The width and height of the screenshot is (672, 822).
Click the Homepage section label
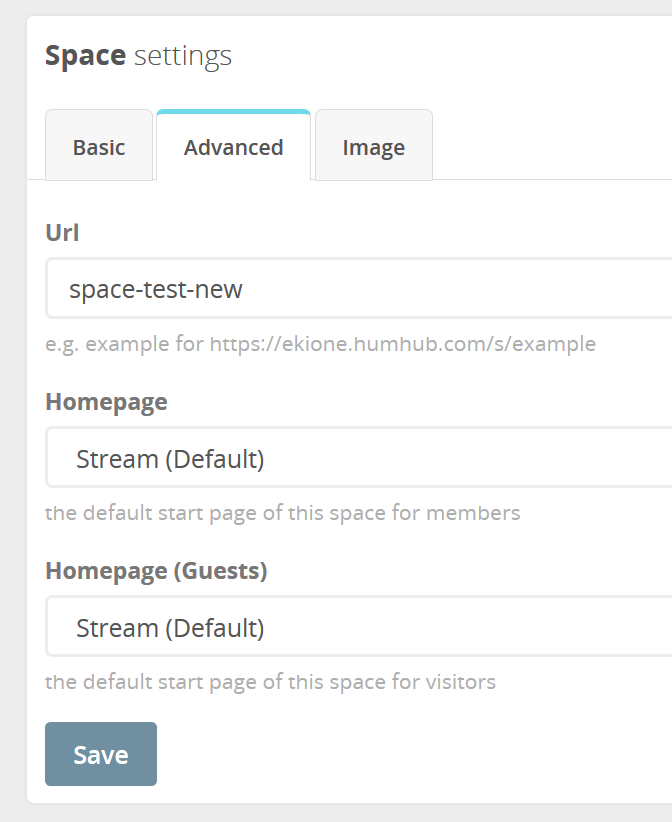click(106, 401)
